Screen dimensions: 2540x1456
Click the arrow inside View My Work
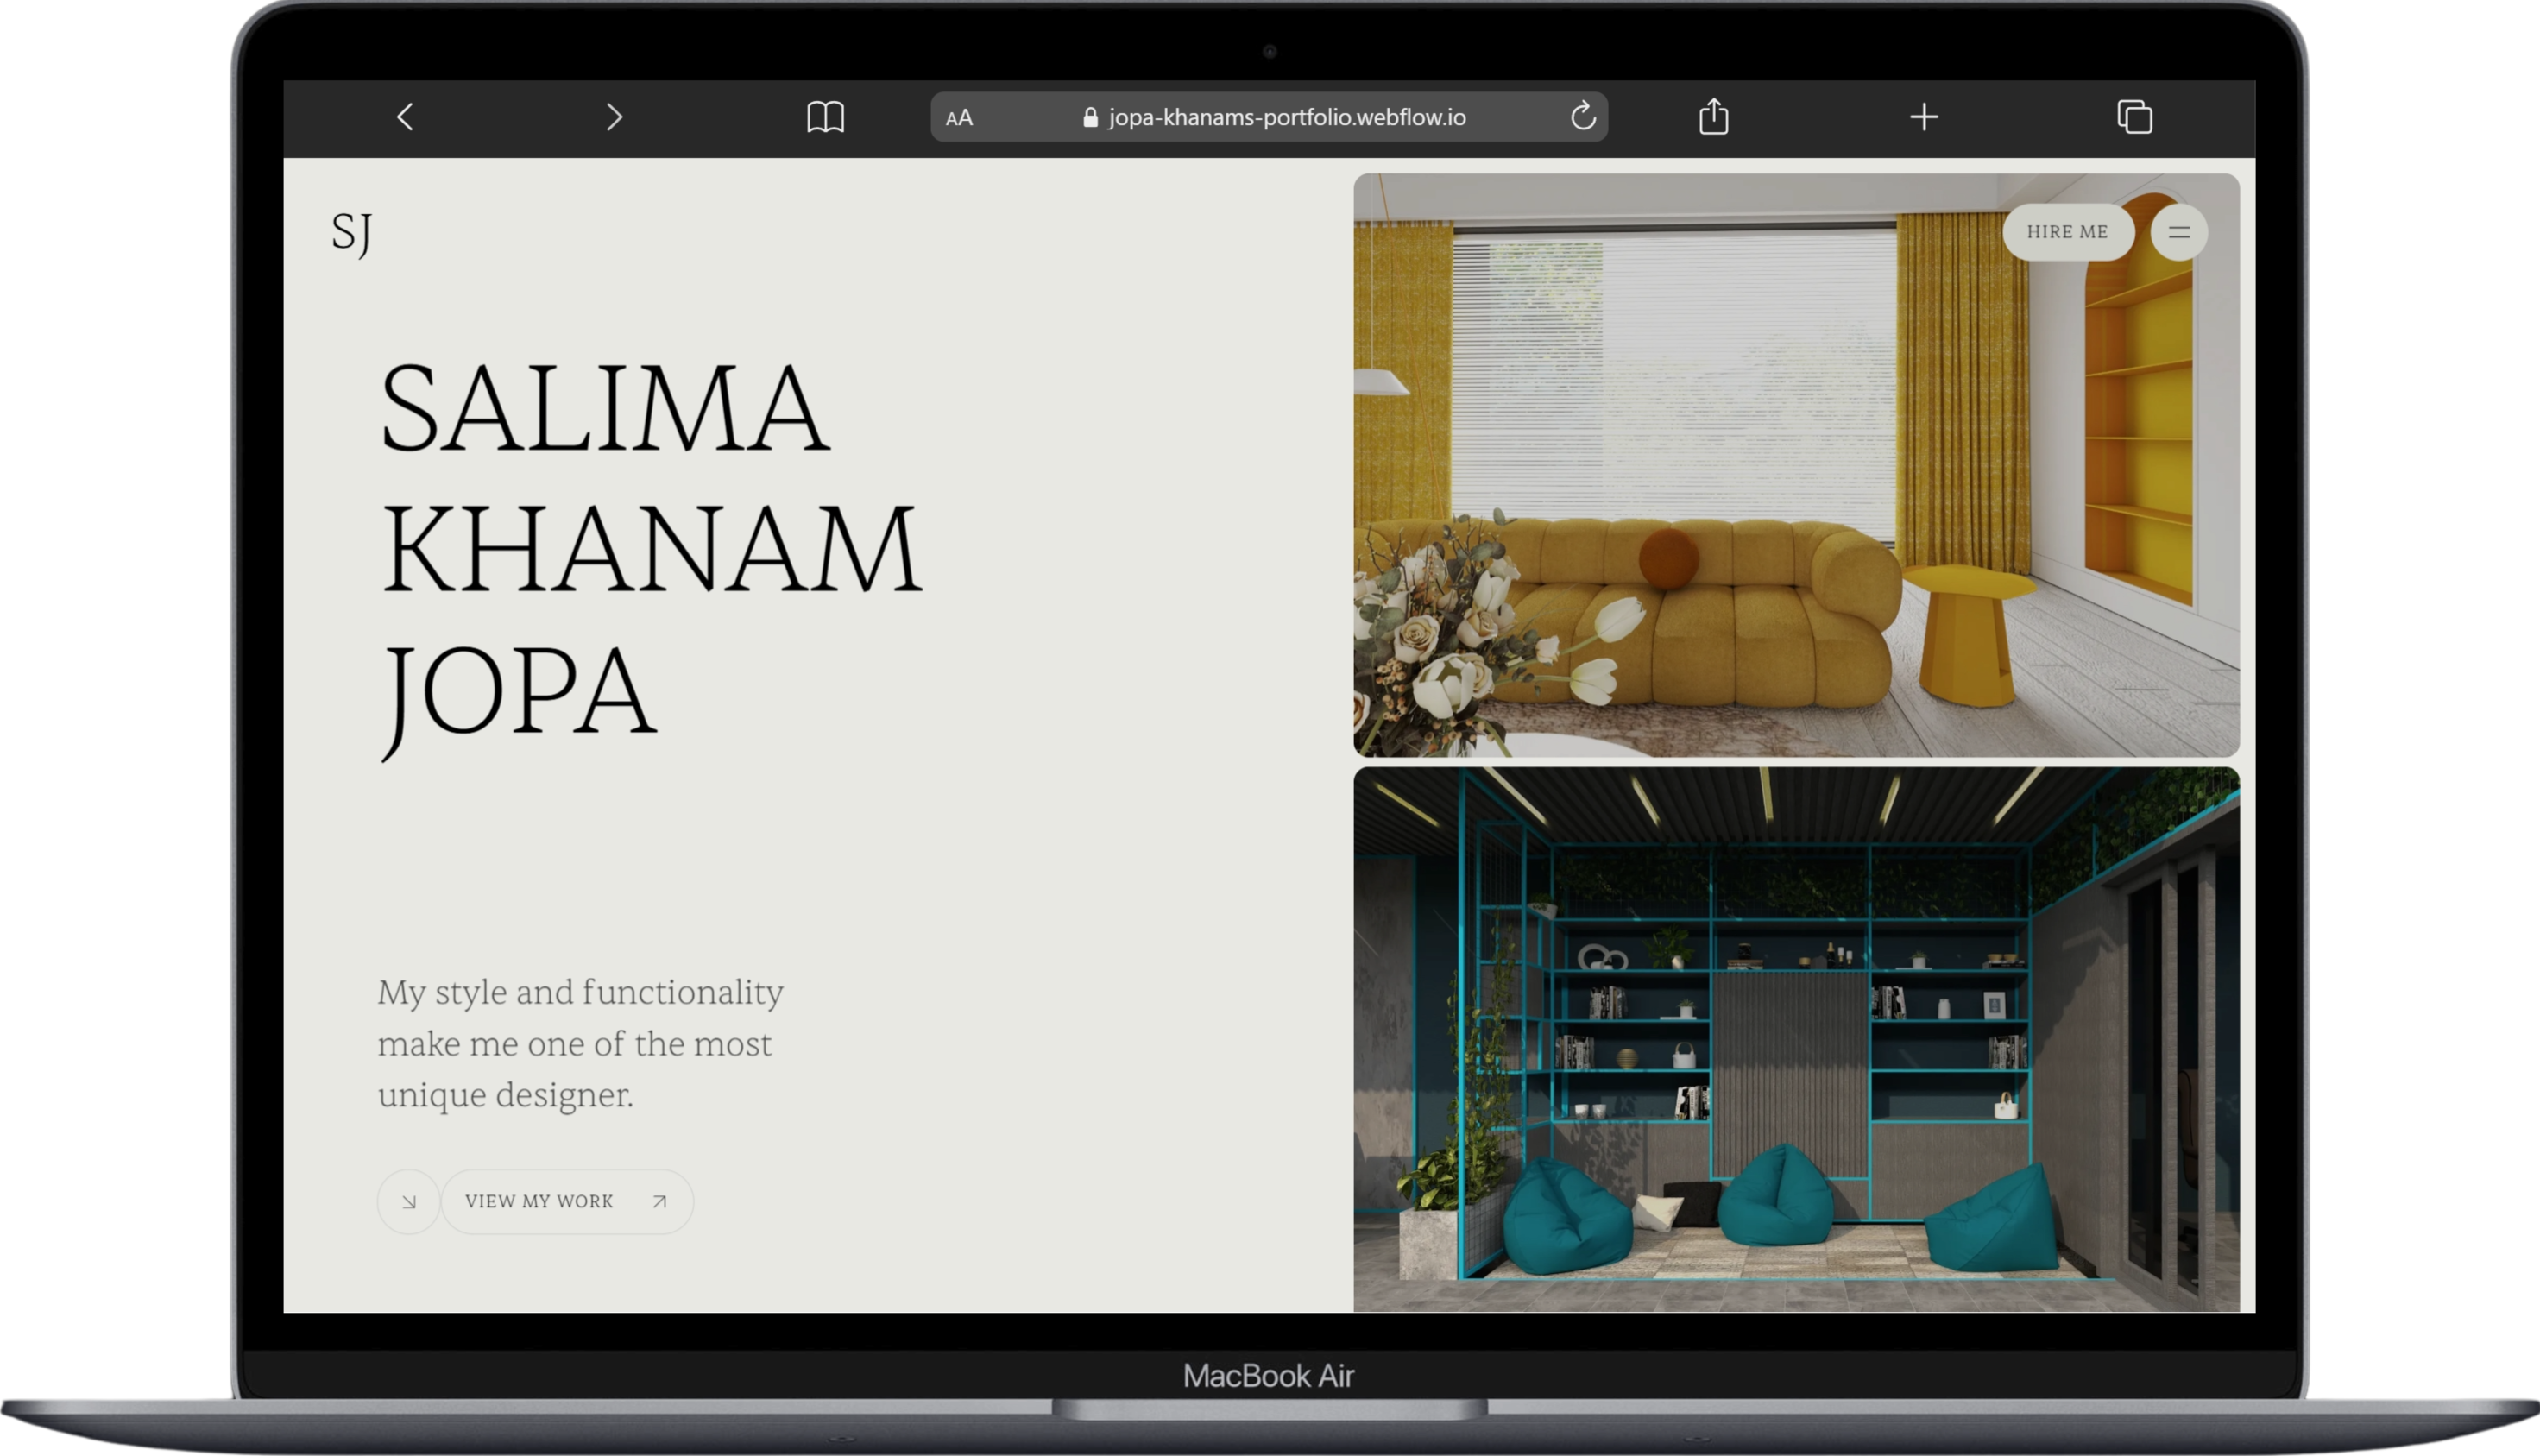point(659,1201)
